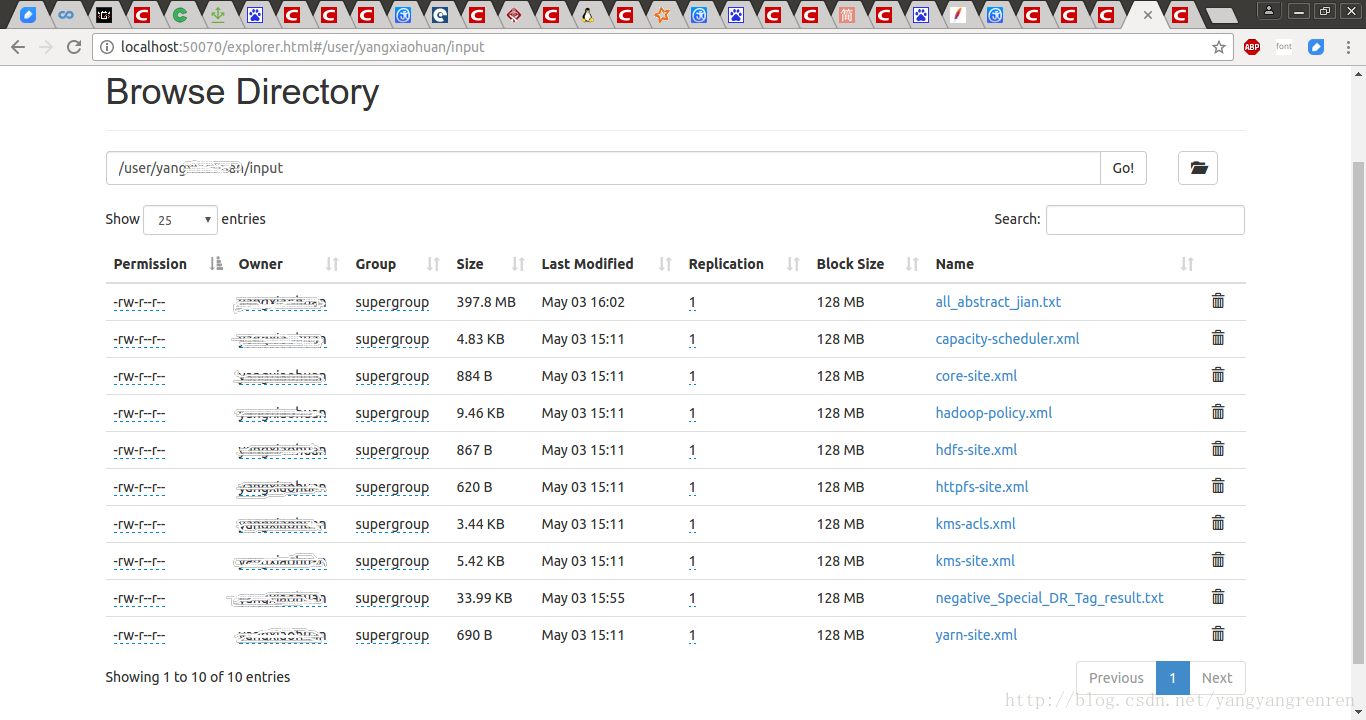Go to the Next page of entries
Screen dimensions: 1366x720
(1217, 678)
